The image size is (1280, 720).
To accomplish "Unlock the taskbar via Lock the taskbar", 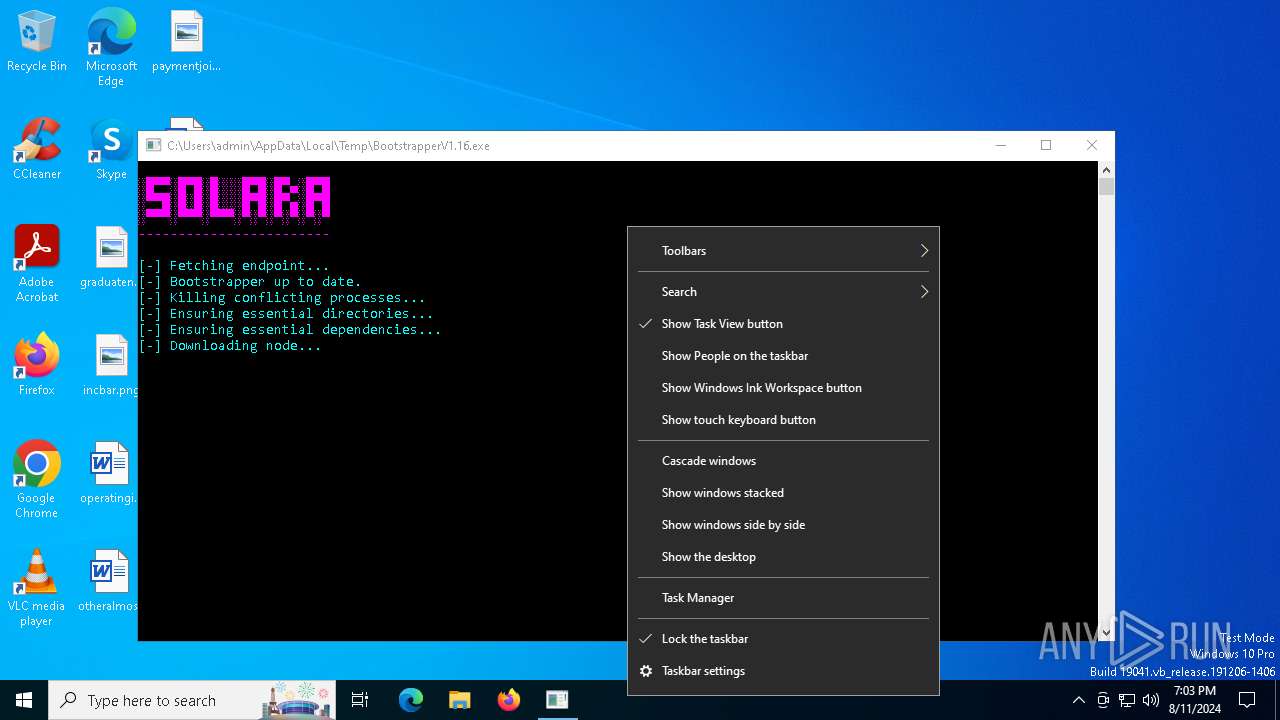I will (x=784, y=639).
